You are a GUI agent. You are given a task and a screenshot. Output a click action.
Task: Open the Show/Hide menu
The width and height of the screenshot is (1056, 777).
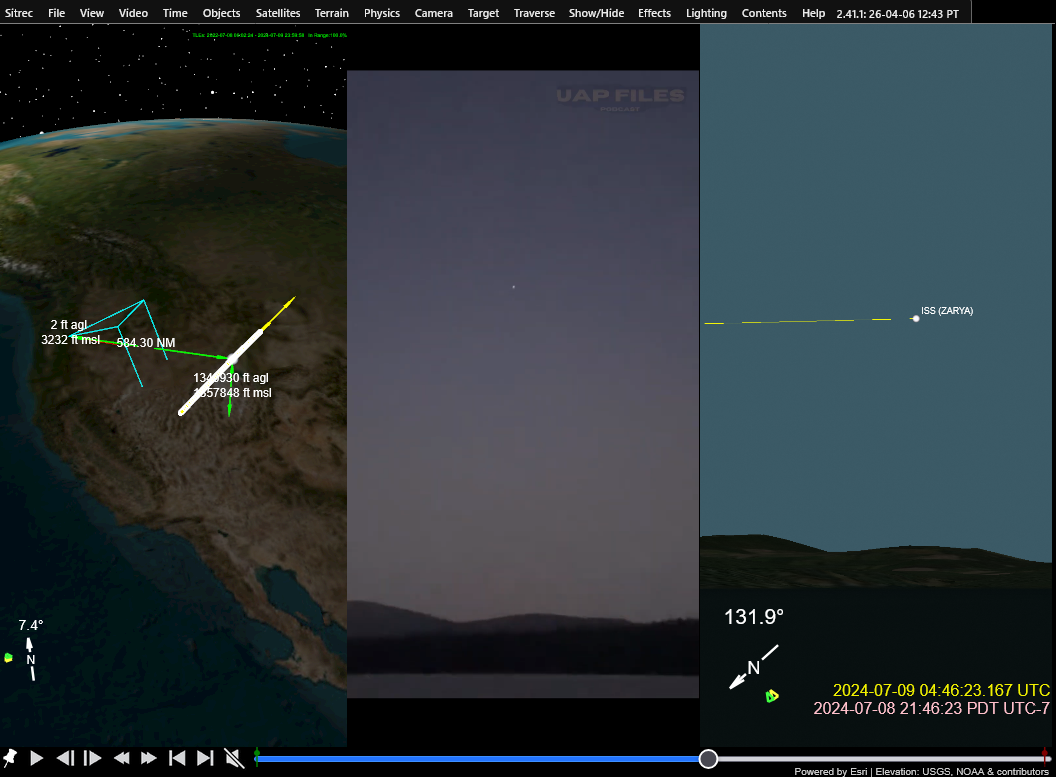pos(595,13)
